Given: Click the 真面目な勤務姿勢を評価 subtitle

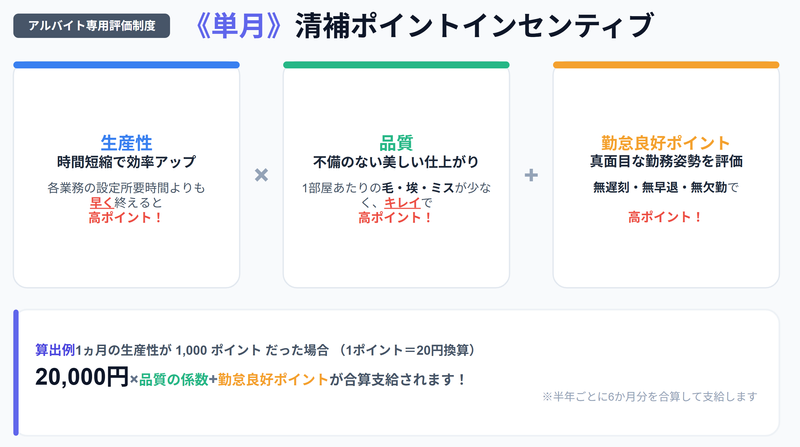Looking at the screenshot, I should (x=666, y=161).
